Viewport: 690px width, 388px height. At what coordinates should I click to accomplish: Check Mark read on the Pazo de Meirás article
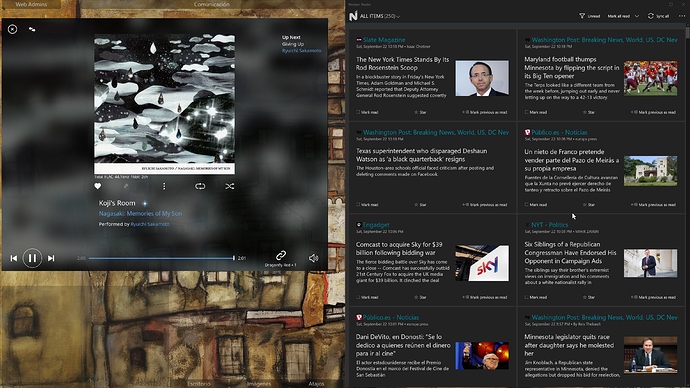click(x=536, y=205)
